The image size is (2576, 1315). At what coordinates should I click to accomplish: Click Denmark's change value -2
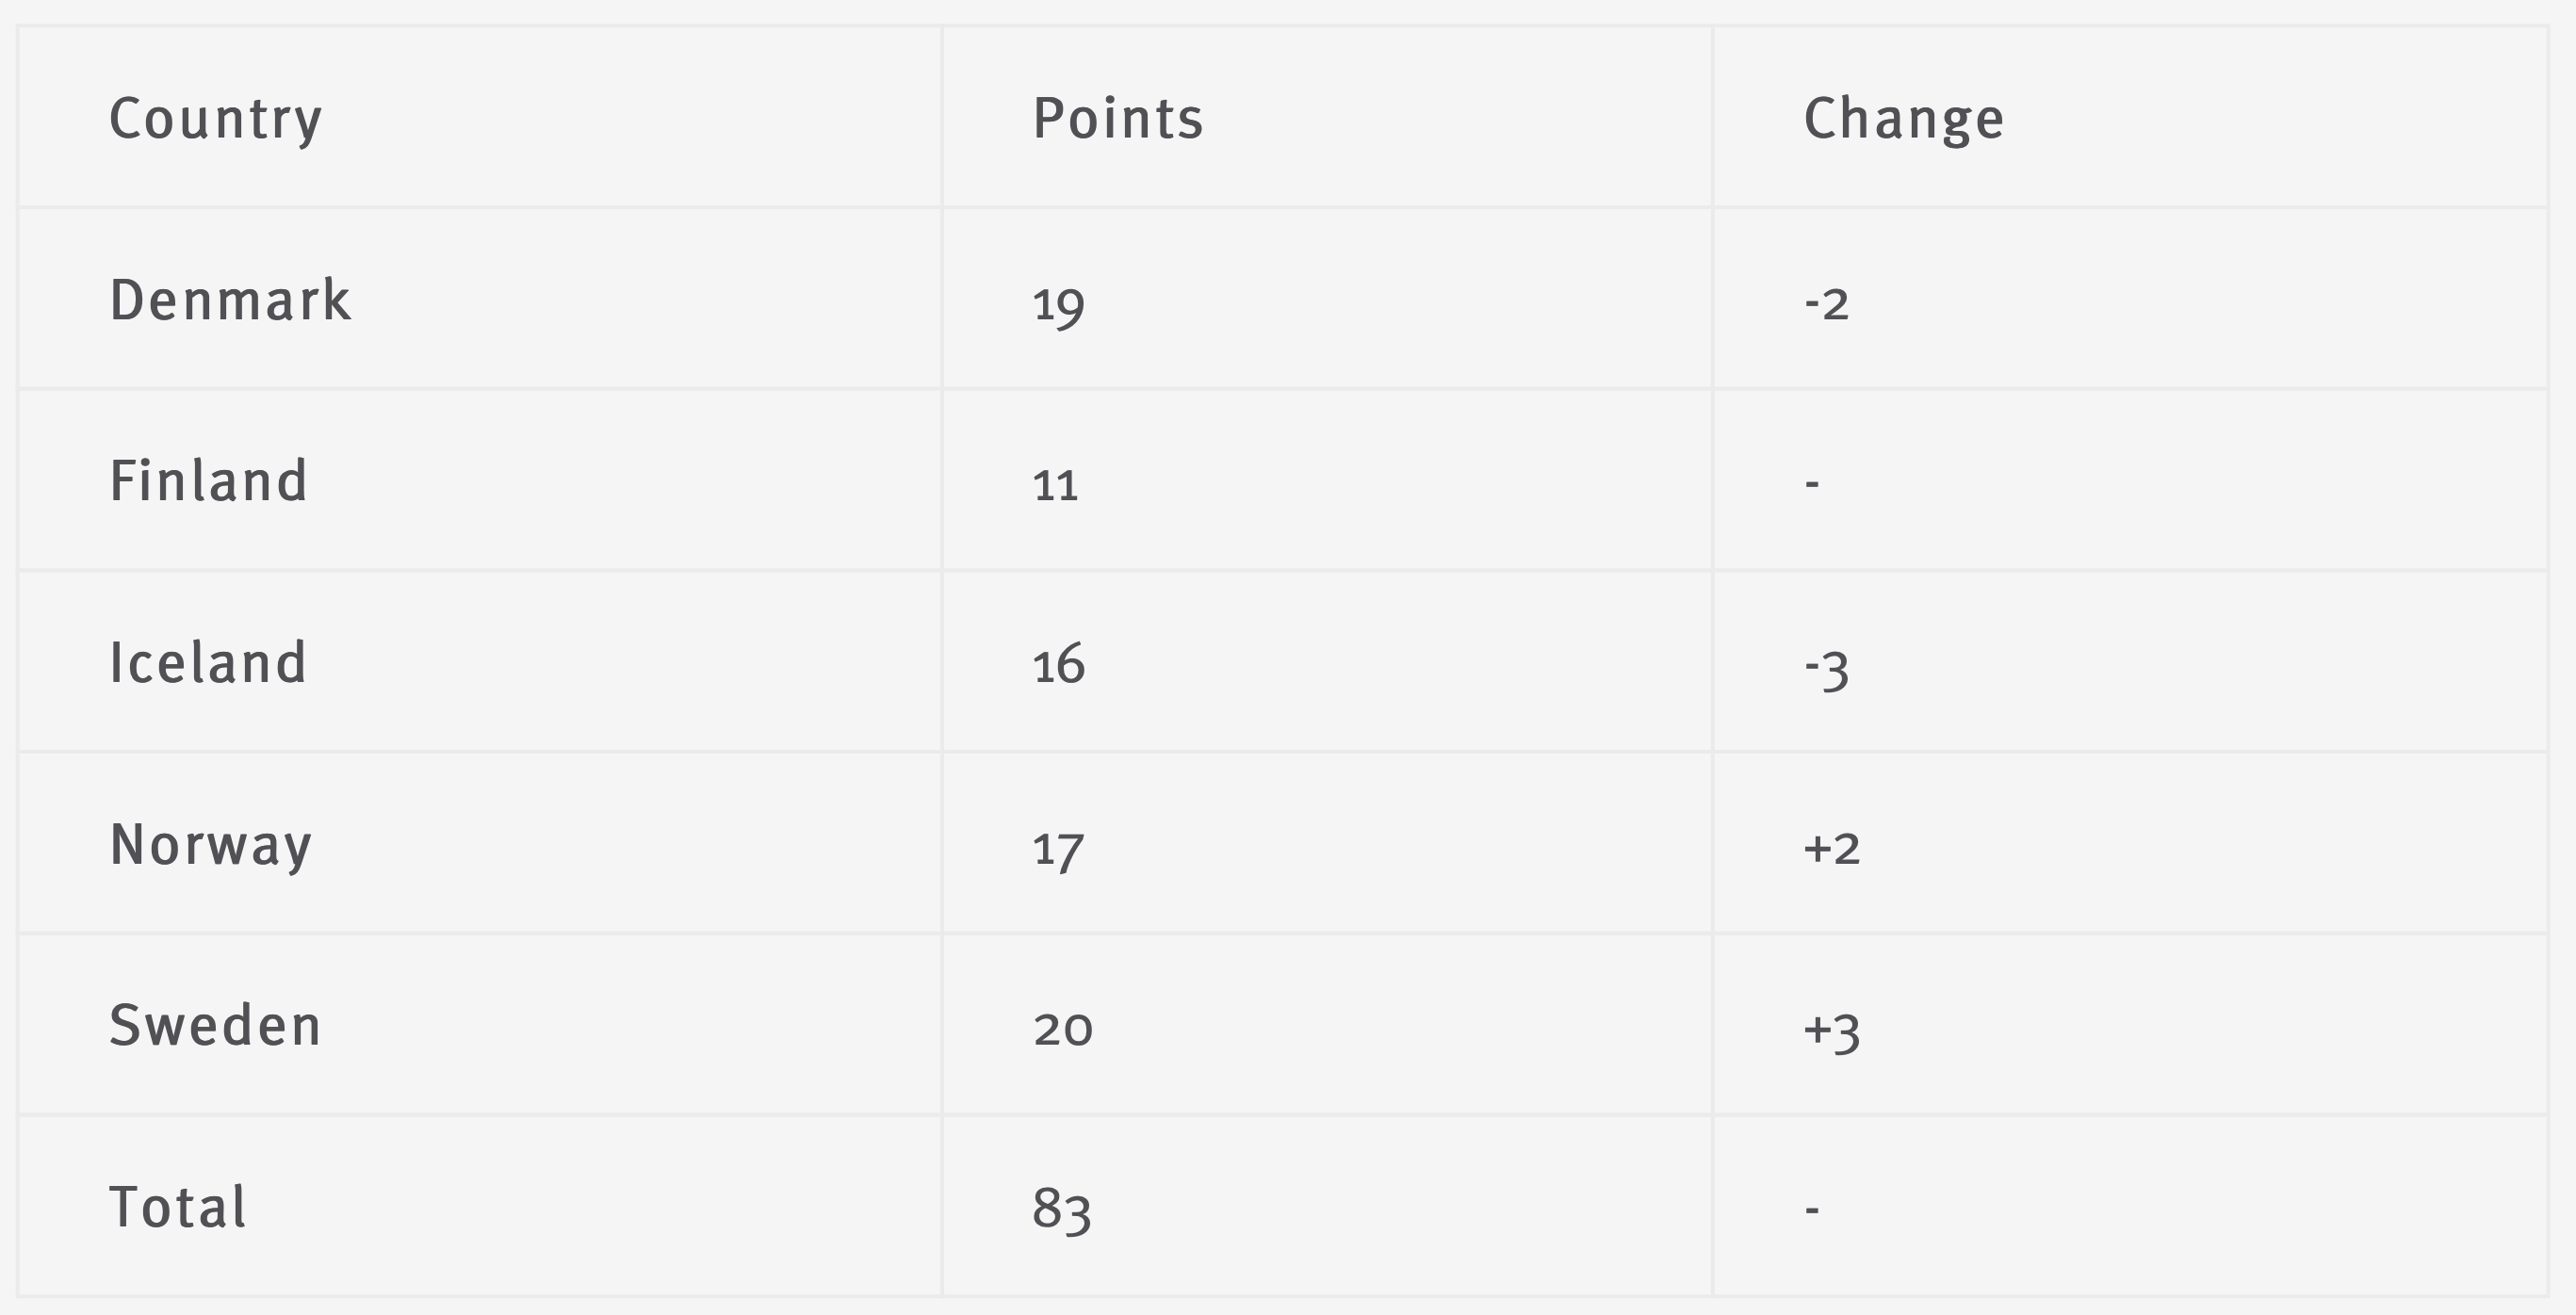pos(1826,304)
